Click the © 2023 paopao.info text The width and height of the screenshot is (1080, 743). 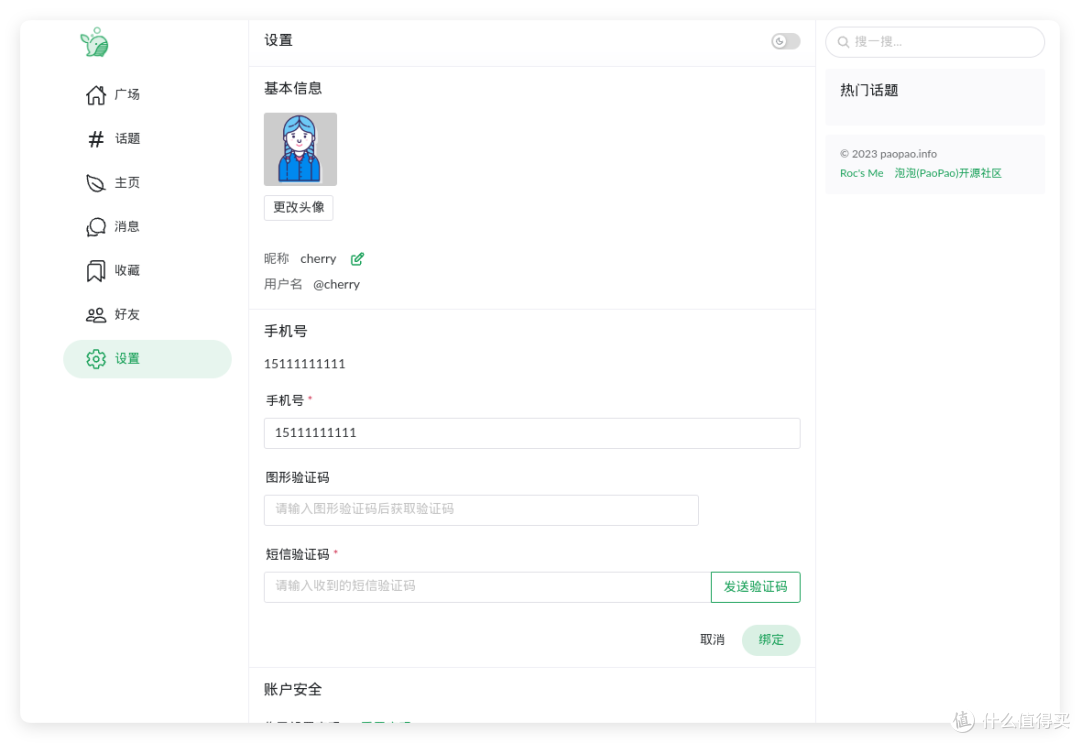pyautogui.click(x=888, y=154)
